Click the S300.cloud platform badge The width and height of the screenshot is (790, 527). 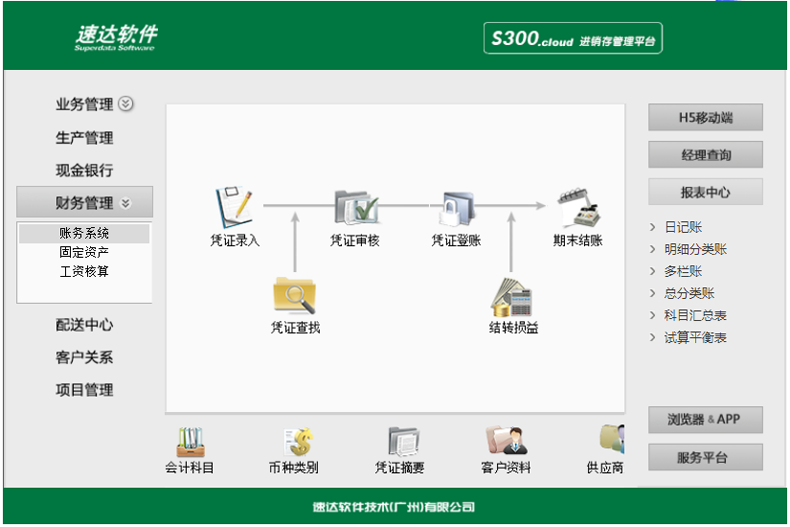click(573, 38)
